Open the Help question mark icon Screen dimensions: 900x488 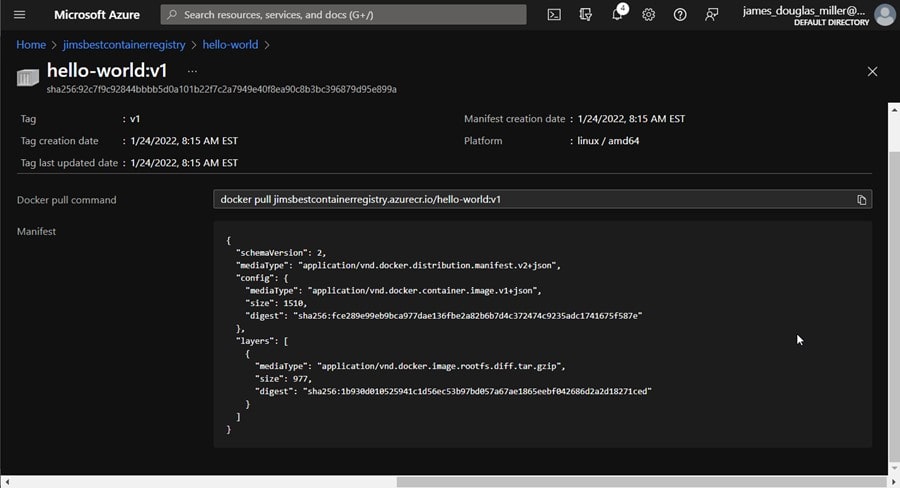680,15
